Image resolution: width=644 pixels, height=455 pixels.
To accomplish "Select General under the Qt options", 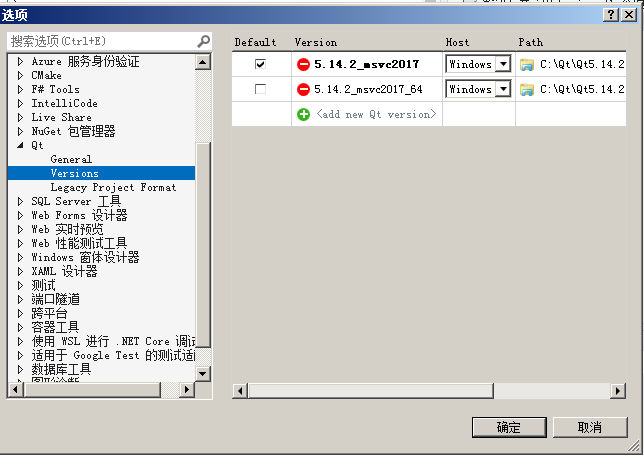I will (71, 159).
